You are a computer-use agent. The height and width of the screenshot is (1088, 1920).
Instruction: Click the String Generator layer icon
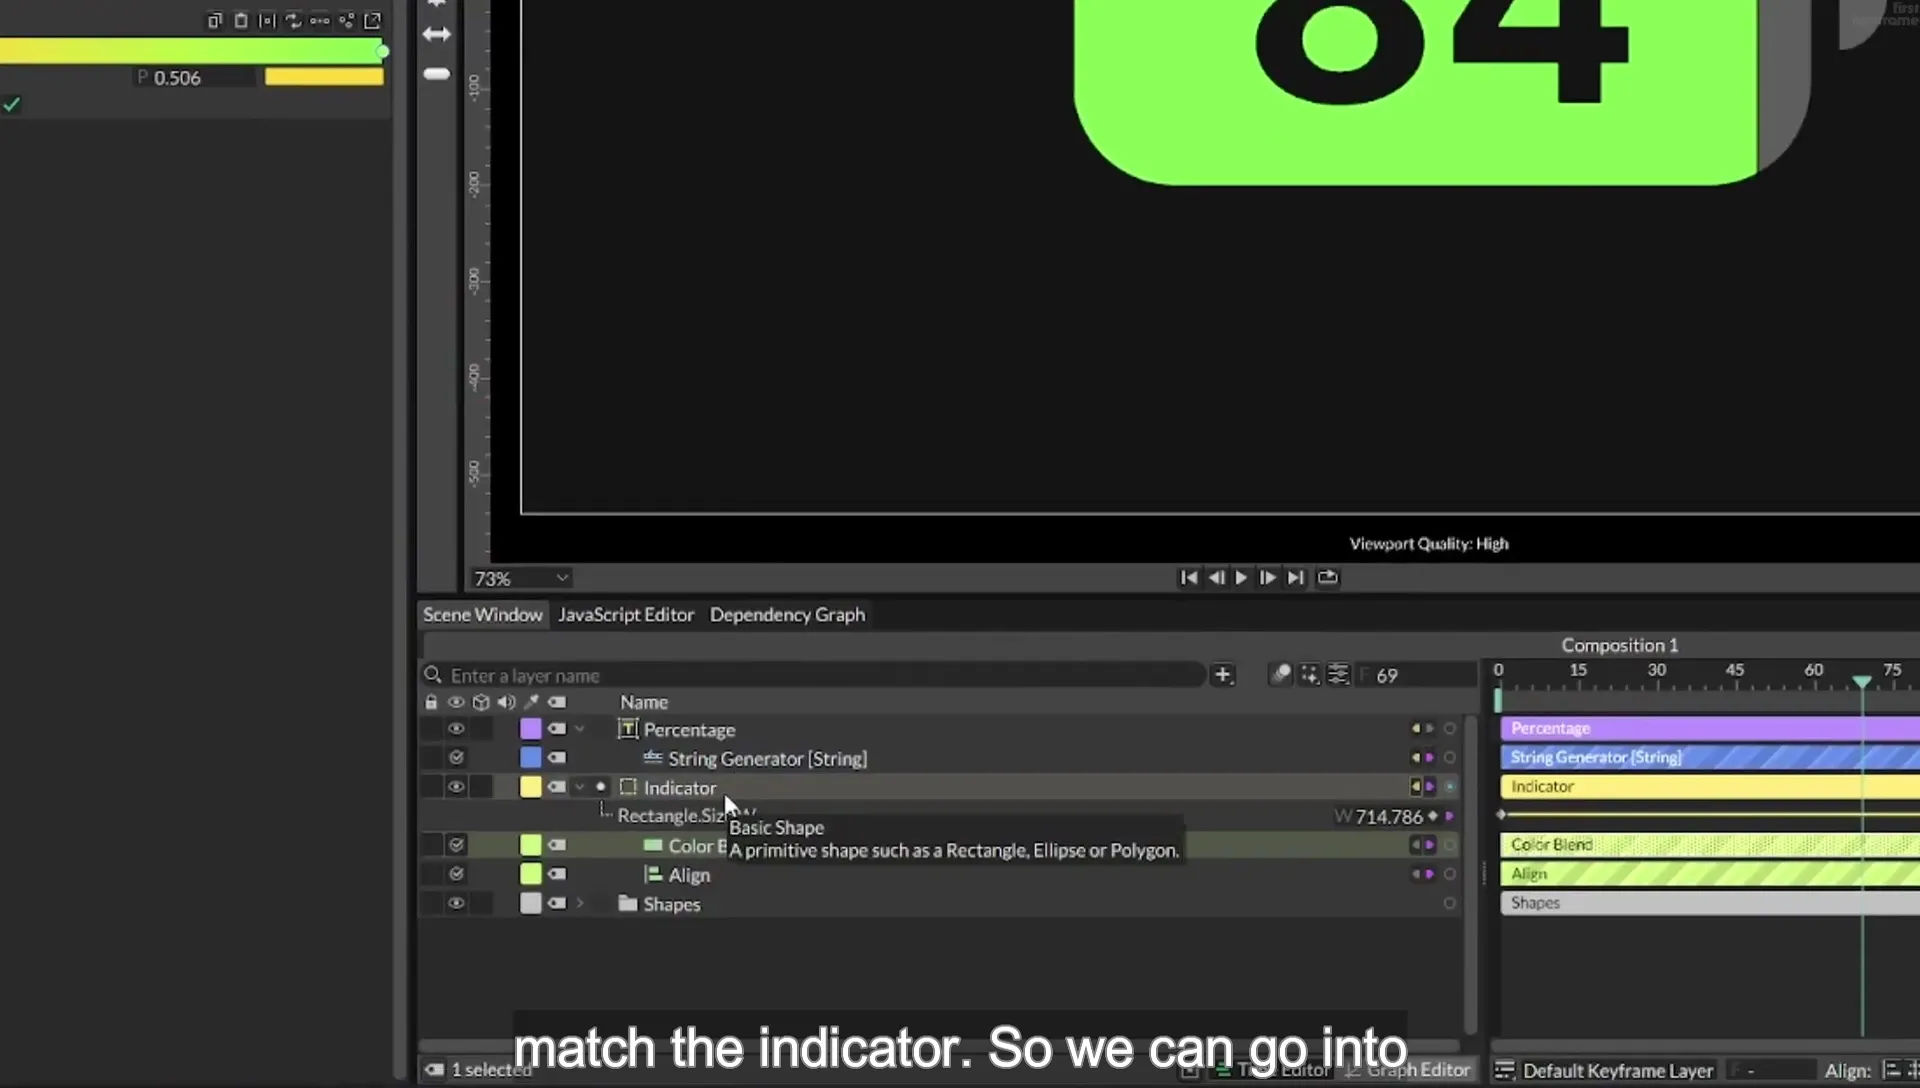pyautogui.click(x=653, y=758)
